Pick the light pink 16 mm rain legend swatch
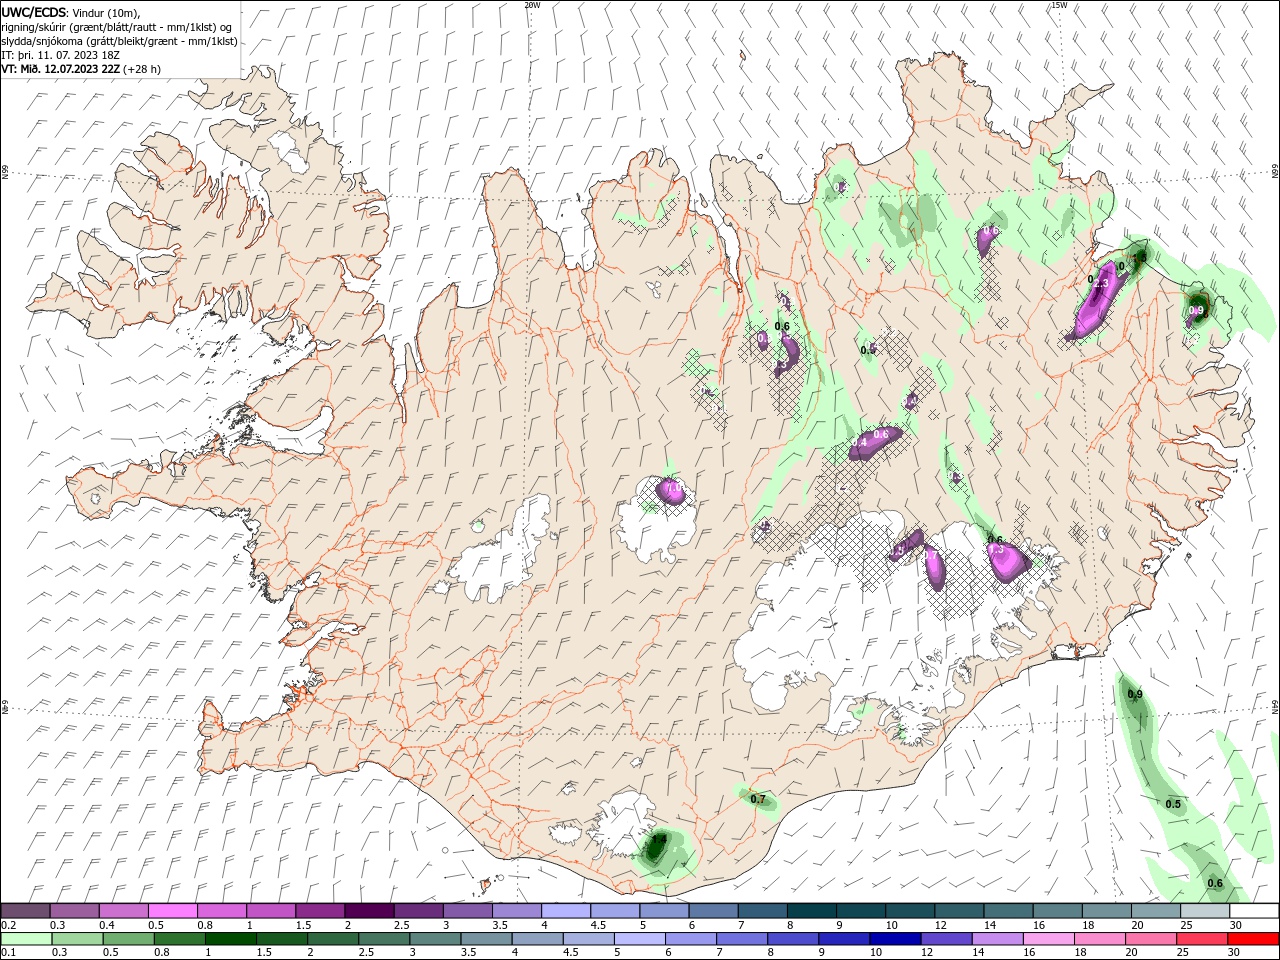This screenshot has height=960, width=1280. tap(1049, 939)
